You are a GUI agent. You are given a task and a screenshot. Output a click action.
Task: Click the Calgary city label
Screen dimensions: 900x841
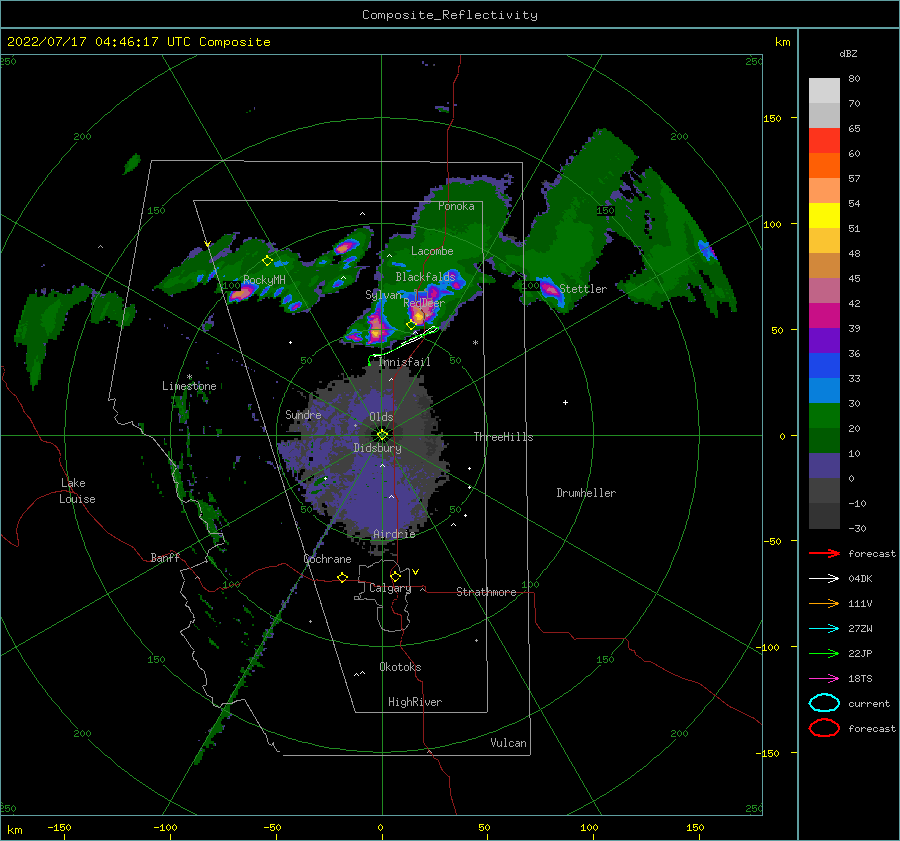390,588
